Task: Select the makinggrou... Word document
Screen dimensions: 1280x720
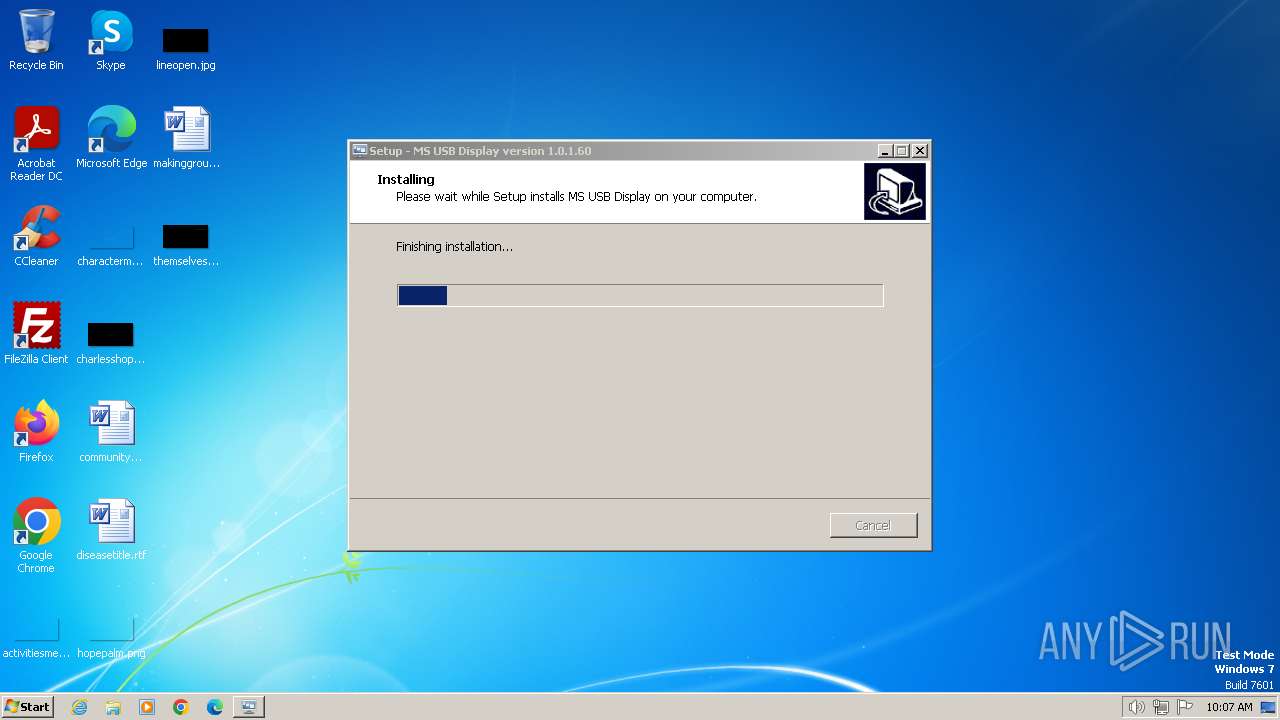Action: (x=186, y=138)
